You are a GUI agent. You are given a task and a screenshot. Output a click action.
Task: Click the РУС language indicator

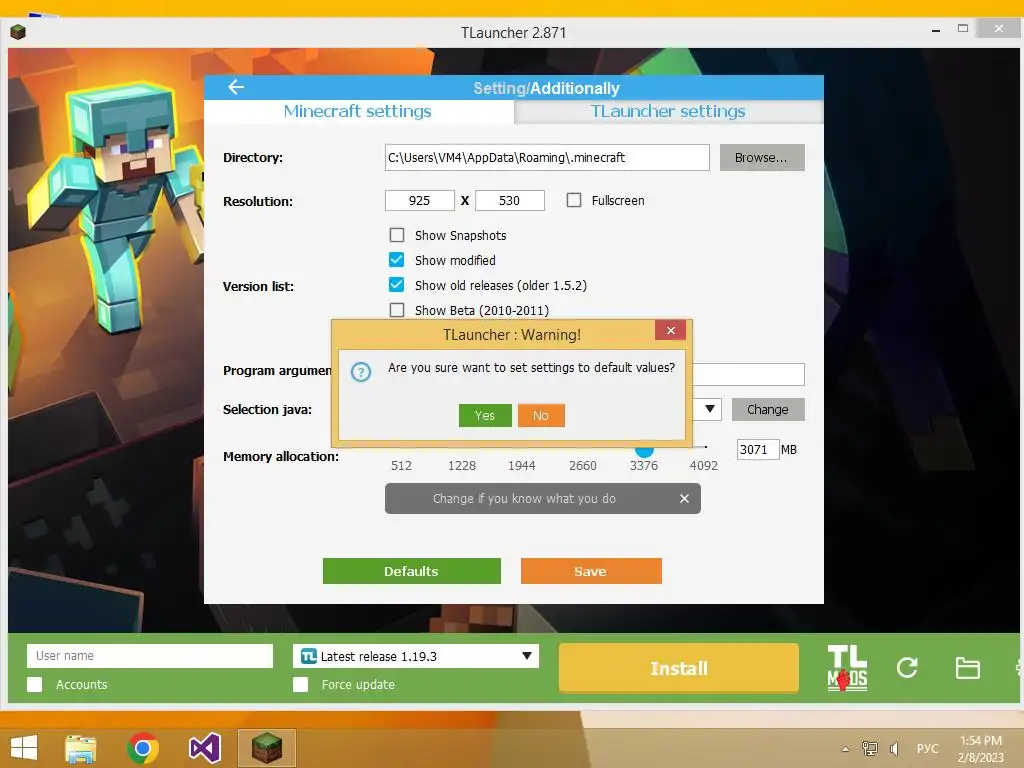pyautogui.click(x=927, y=748)
